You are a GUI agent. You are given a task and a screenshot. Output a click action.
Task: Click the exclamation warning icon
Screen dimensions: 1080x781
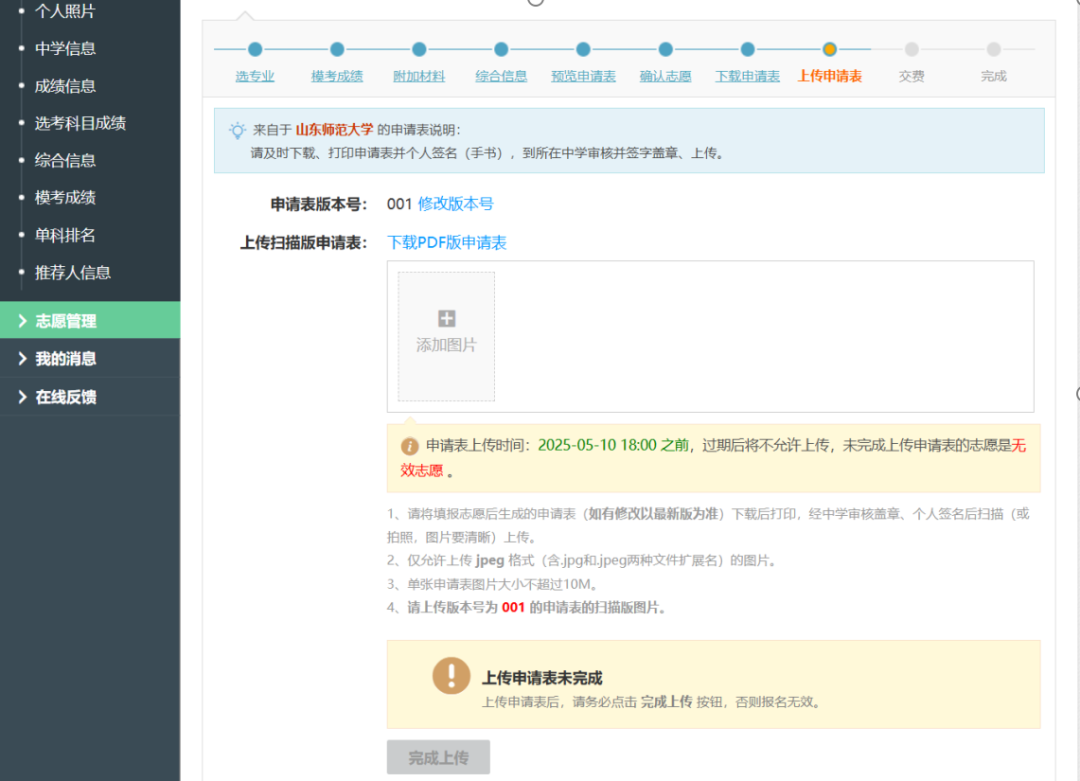451,675
